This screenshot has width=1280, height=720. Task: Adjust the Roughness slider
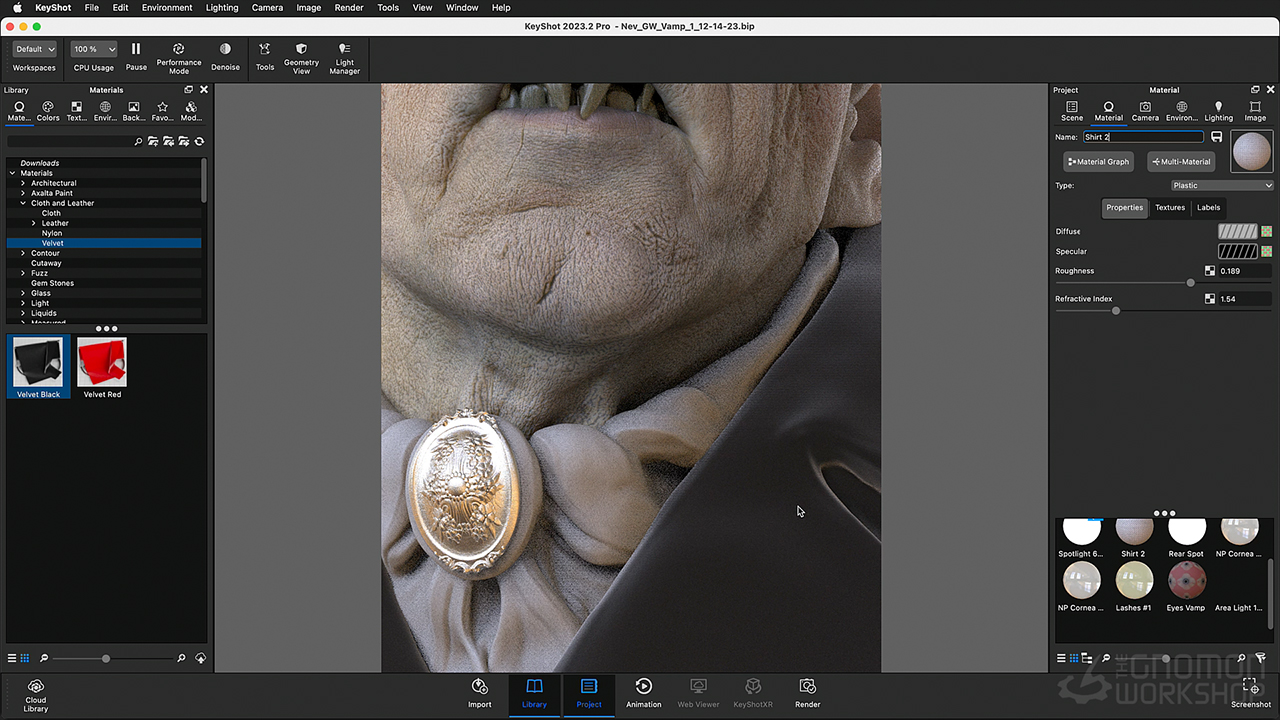[x=1190, y=283]
